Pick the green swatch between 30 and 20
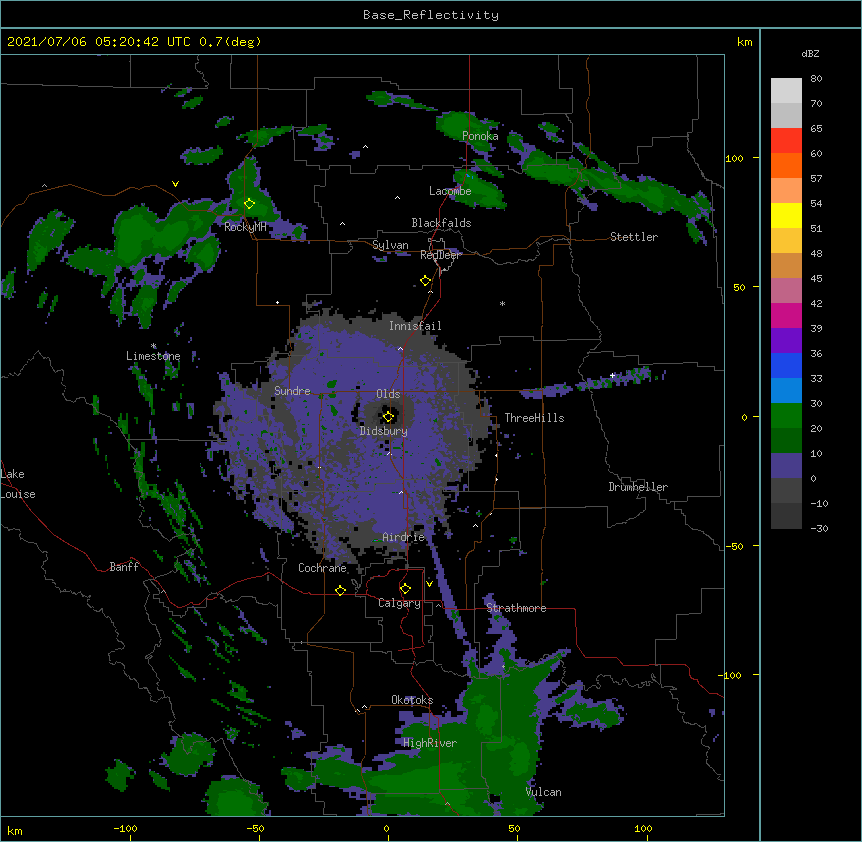The width and height of the screenshot is (862, 842). click(x=786, y=416)
